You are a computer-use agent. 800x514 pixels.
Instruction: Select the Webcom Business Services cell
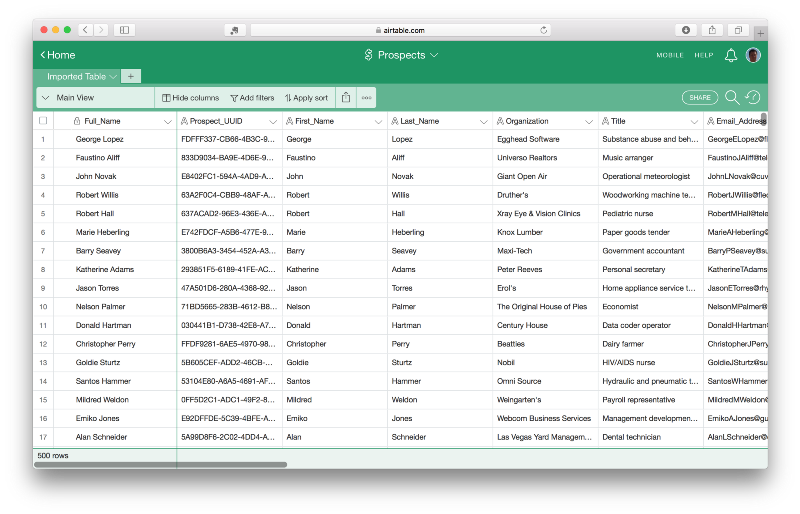click(x=545, y=419)
